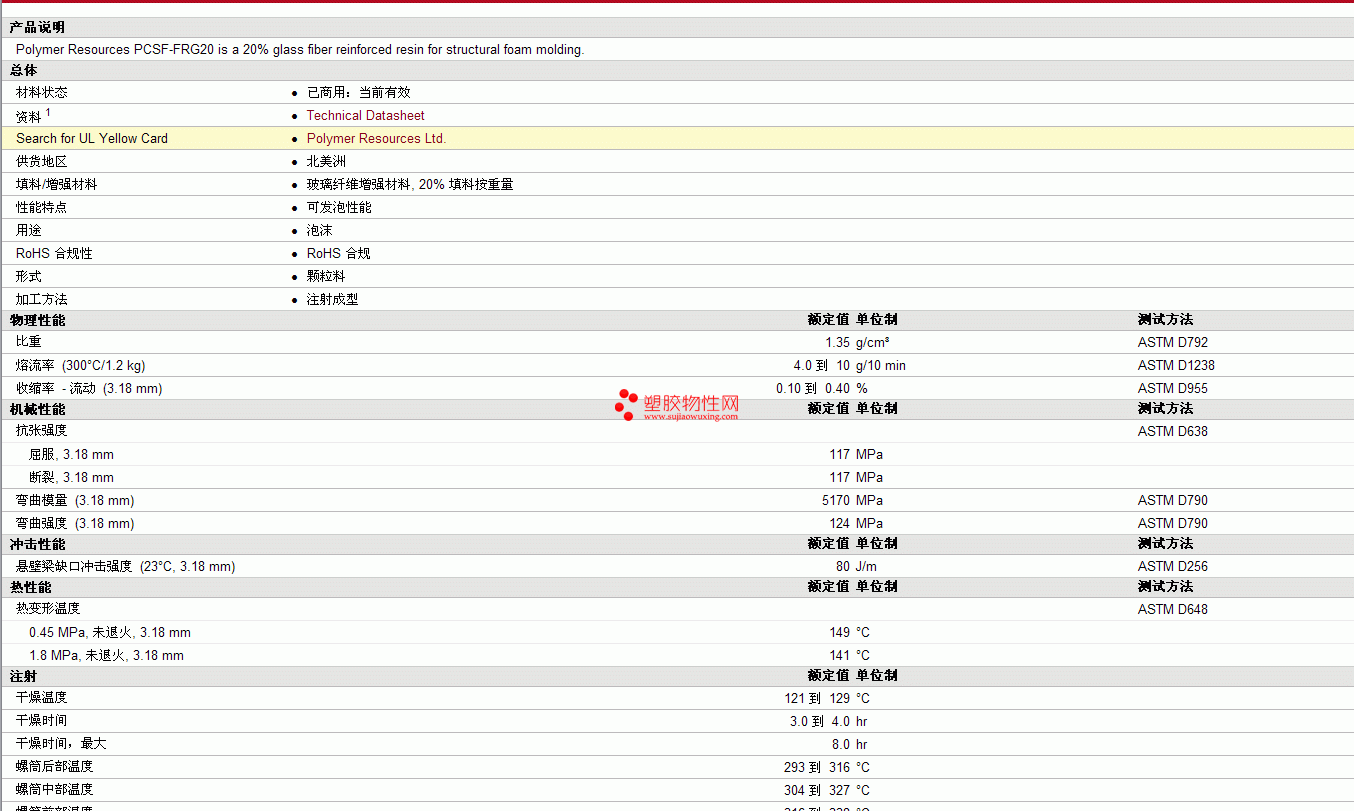The height and width of the screenshot is (811, 1354).
Task: Click the 测试方法 header in 物理性能 section
Action: point(1165,320)
